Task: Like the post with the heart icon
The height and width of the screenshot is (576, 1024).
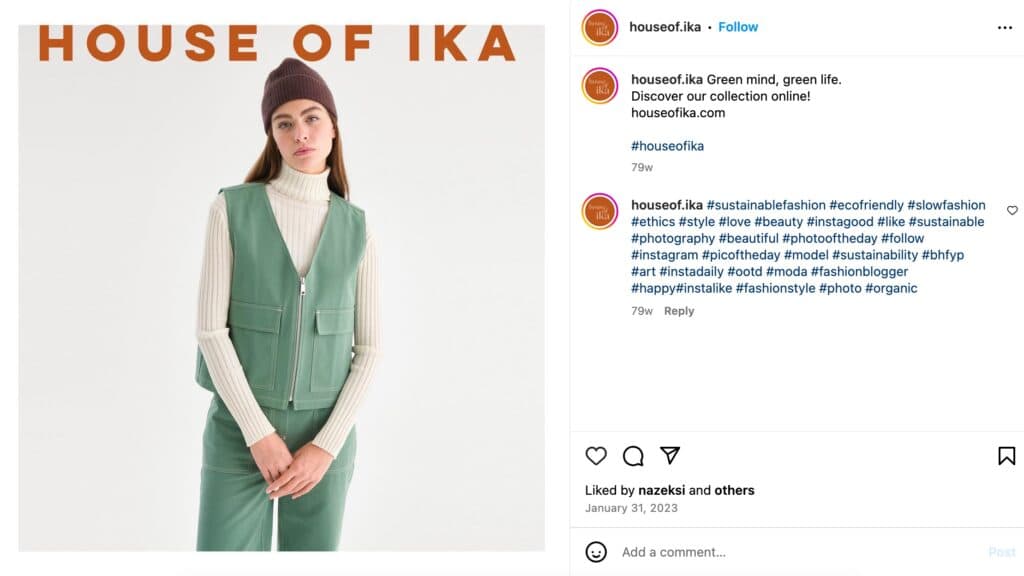Action: coord(596,456)
